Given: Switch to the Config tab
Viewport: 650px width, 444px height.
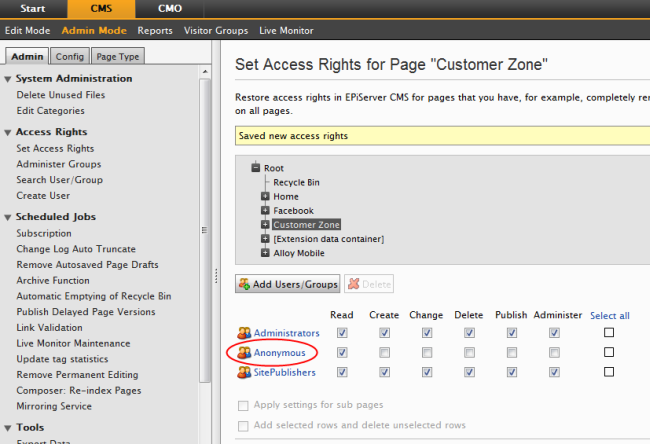Looking at the screenshot, I should tap(70, 57).
